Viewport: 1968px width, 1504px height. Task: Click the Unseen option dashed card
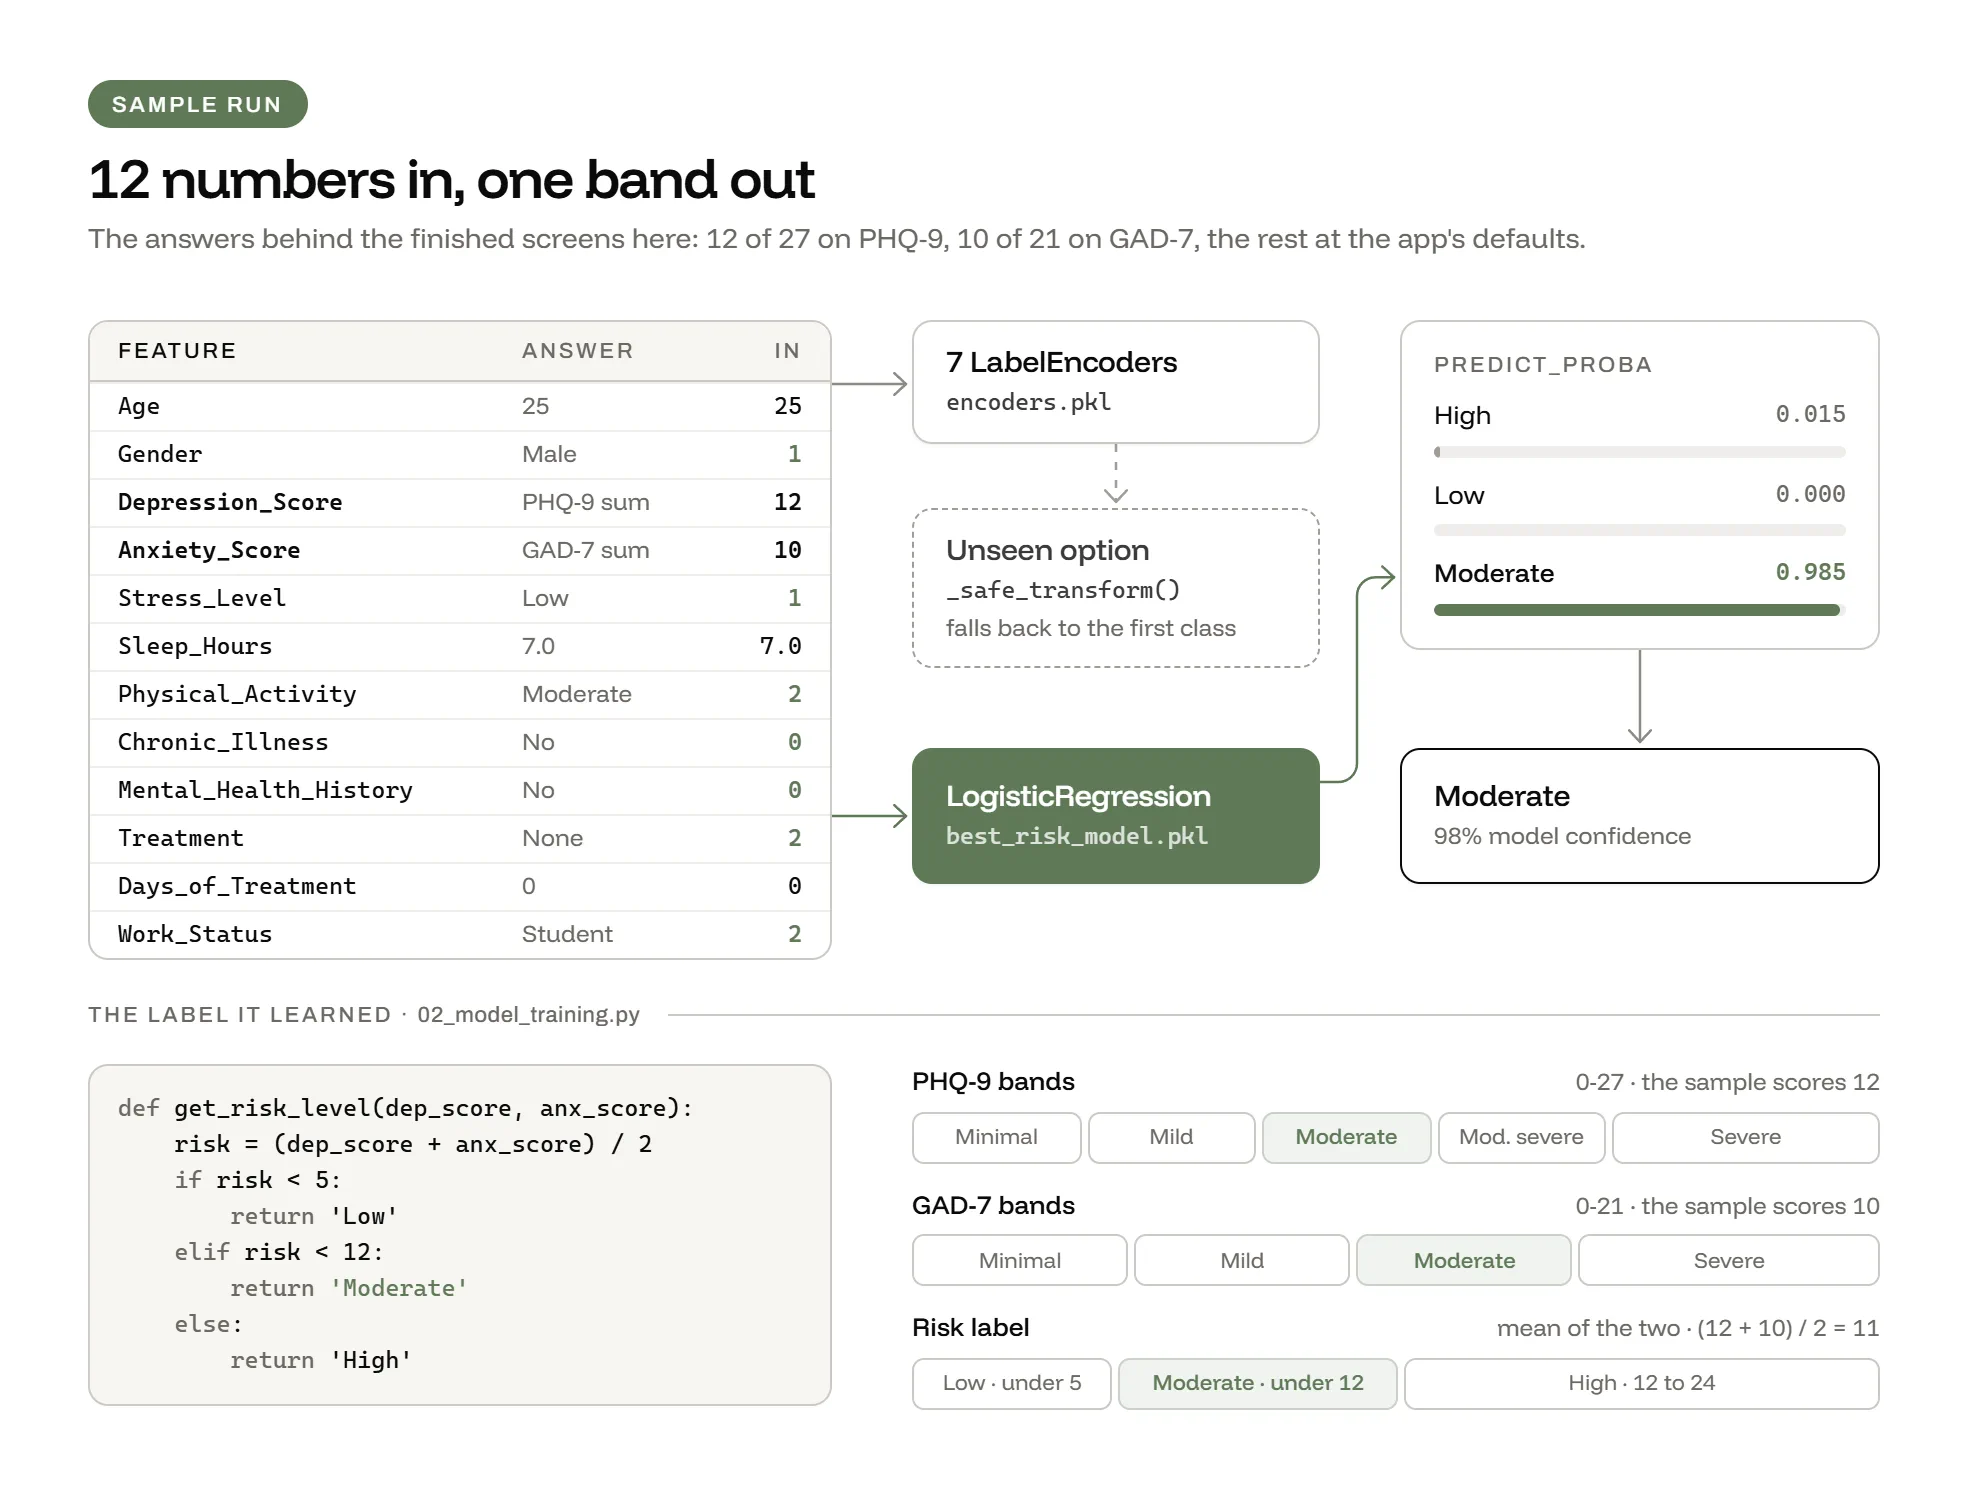tap(1115, 588)
